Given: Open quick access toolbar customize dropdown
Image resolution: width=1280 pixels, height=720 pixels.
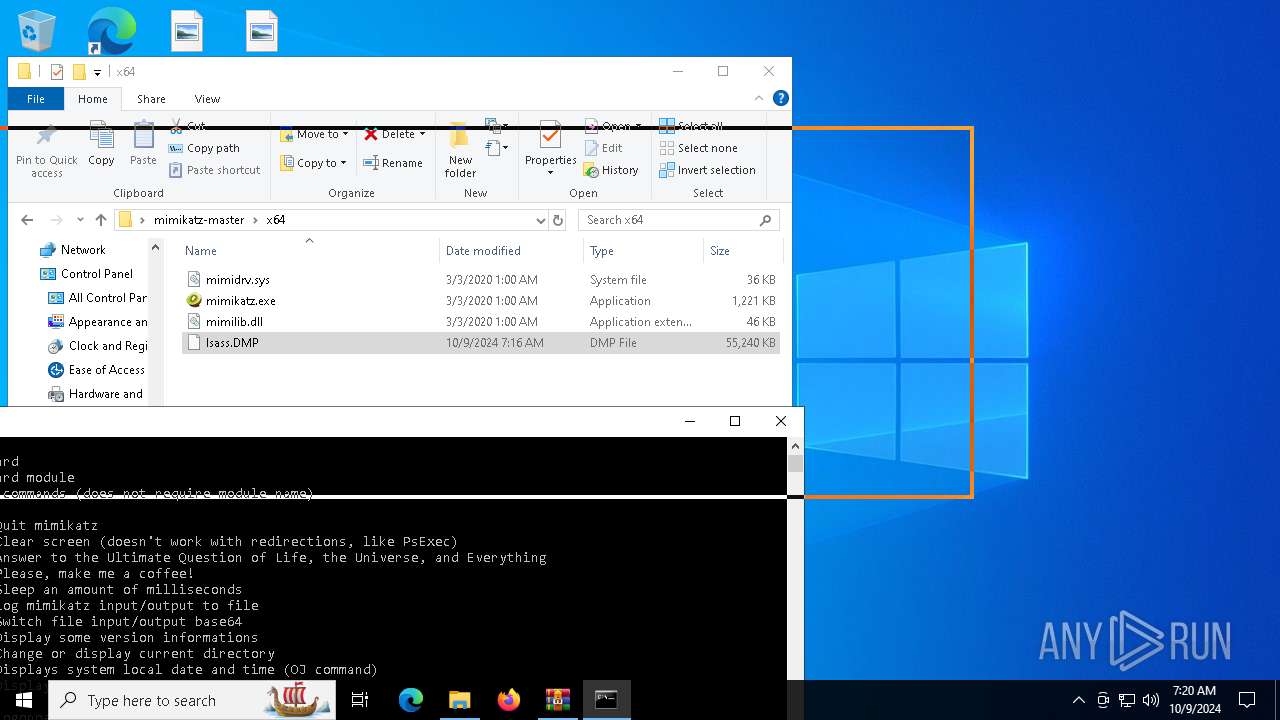Looking at the screenshot, I should click(97, 72).
